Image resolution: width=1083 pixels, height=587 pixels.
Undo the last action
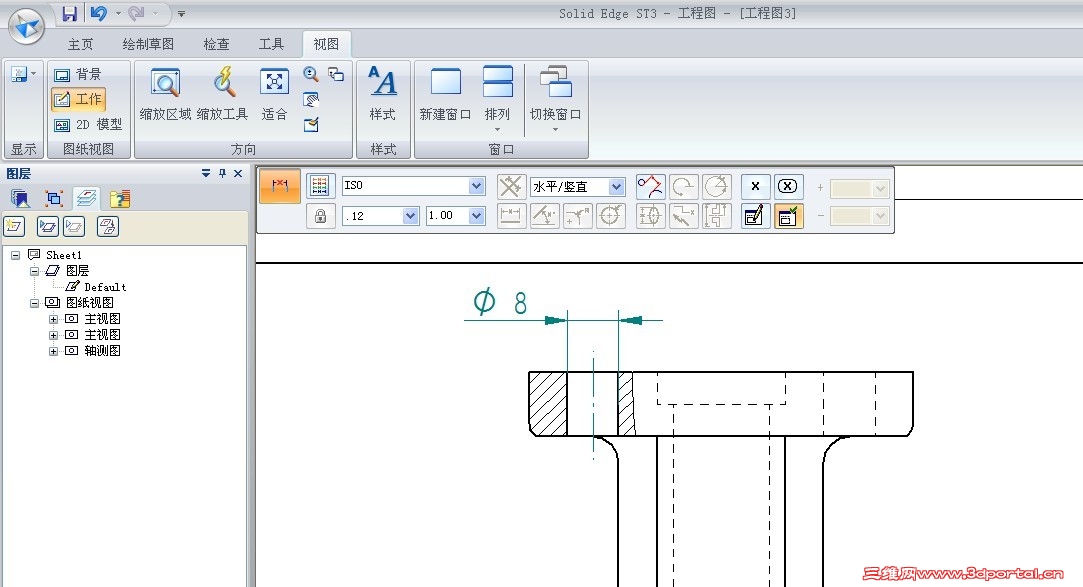[99, 13]
